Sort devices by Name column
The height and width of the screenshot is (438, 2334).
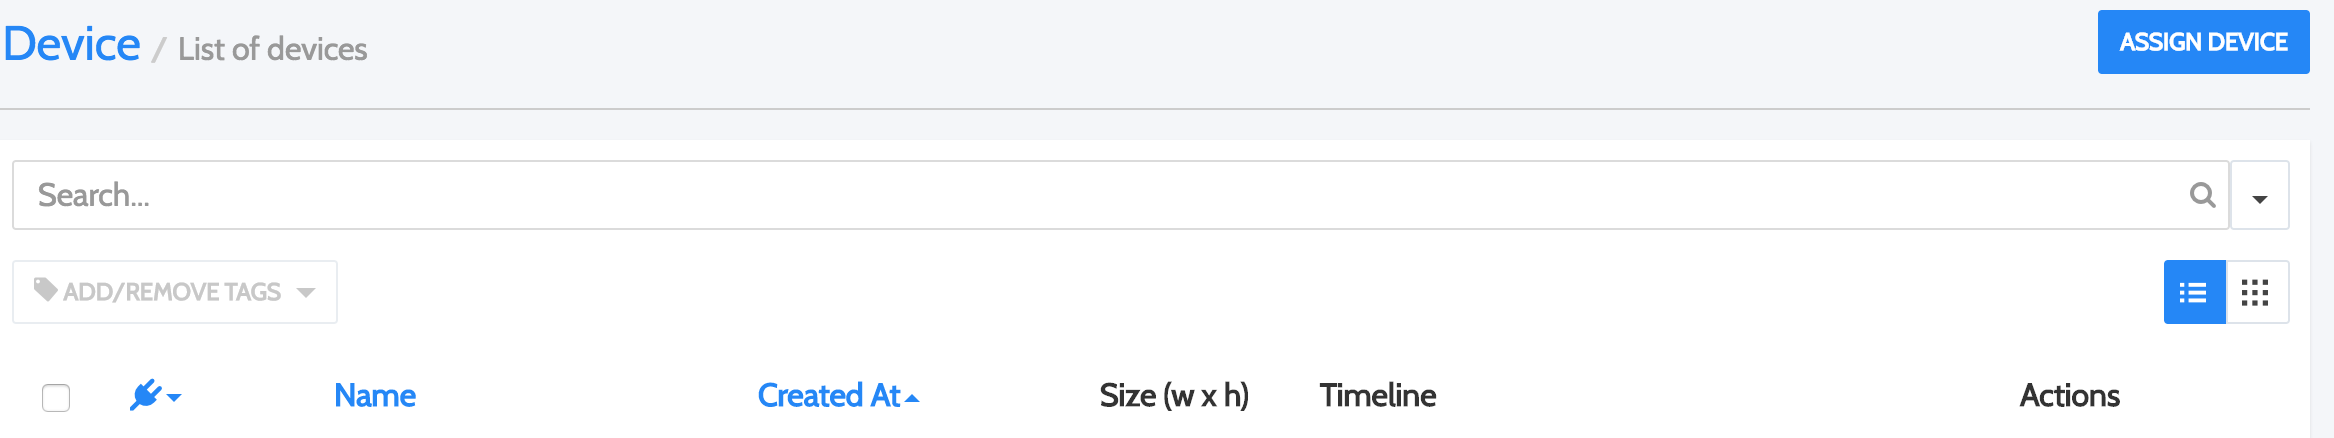[375, 396]
